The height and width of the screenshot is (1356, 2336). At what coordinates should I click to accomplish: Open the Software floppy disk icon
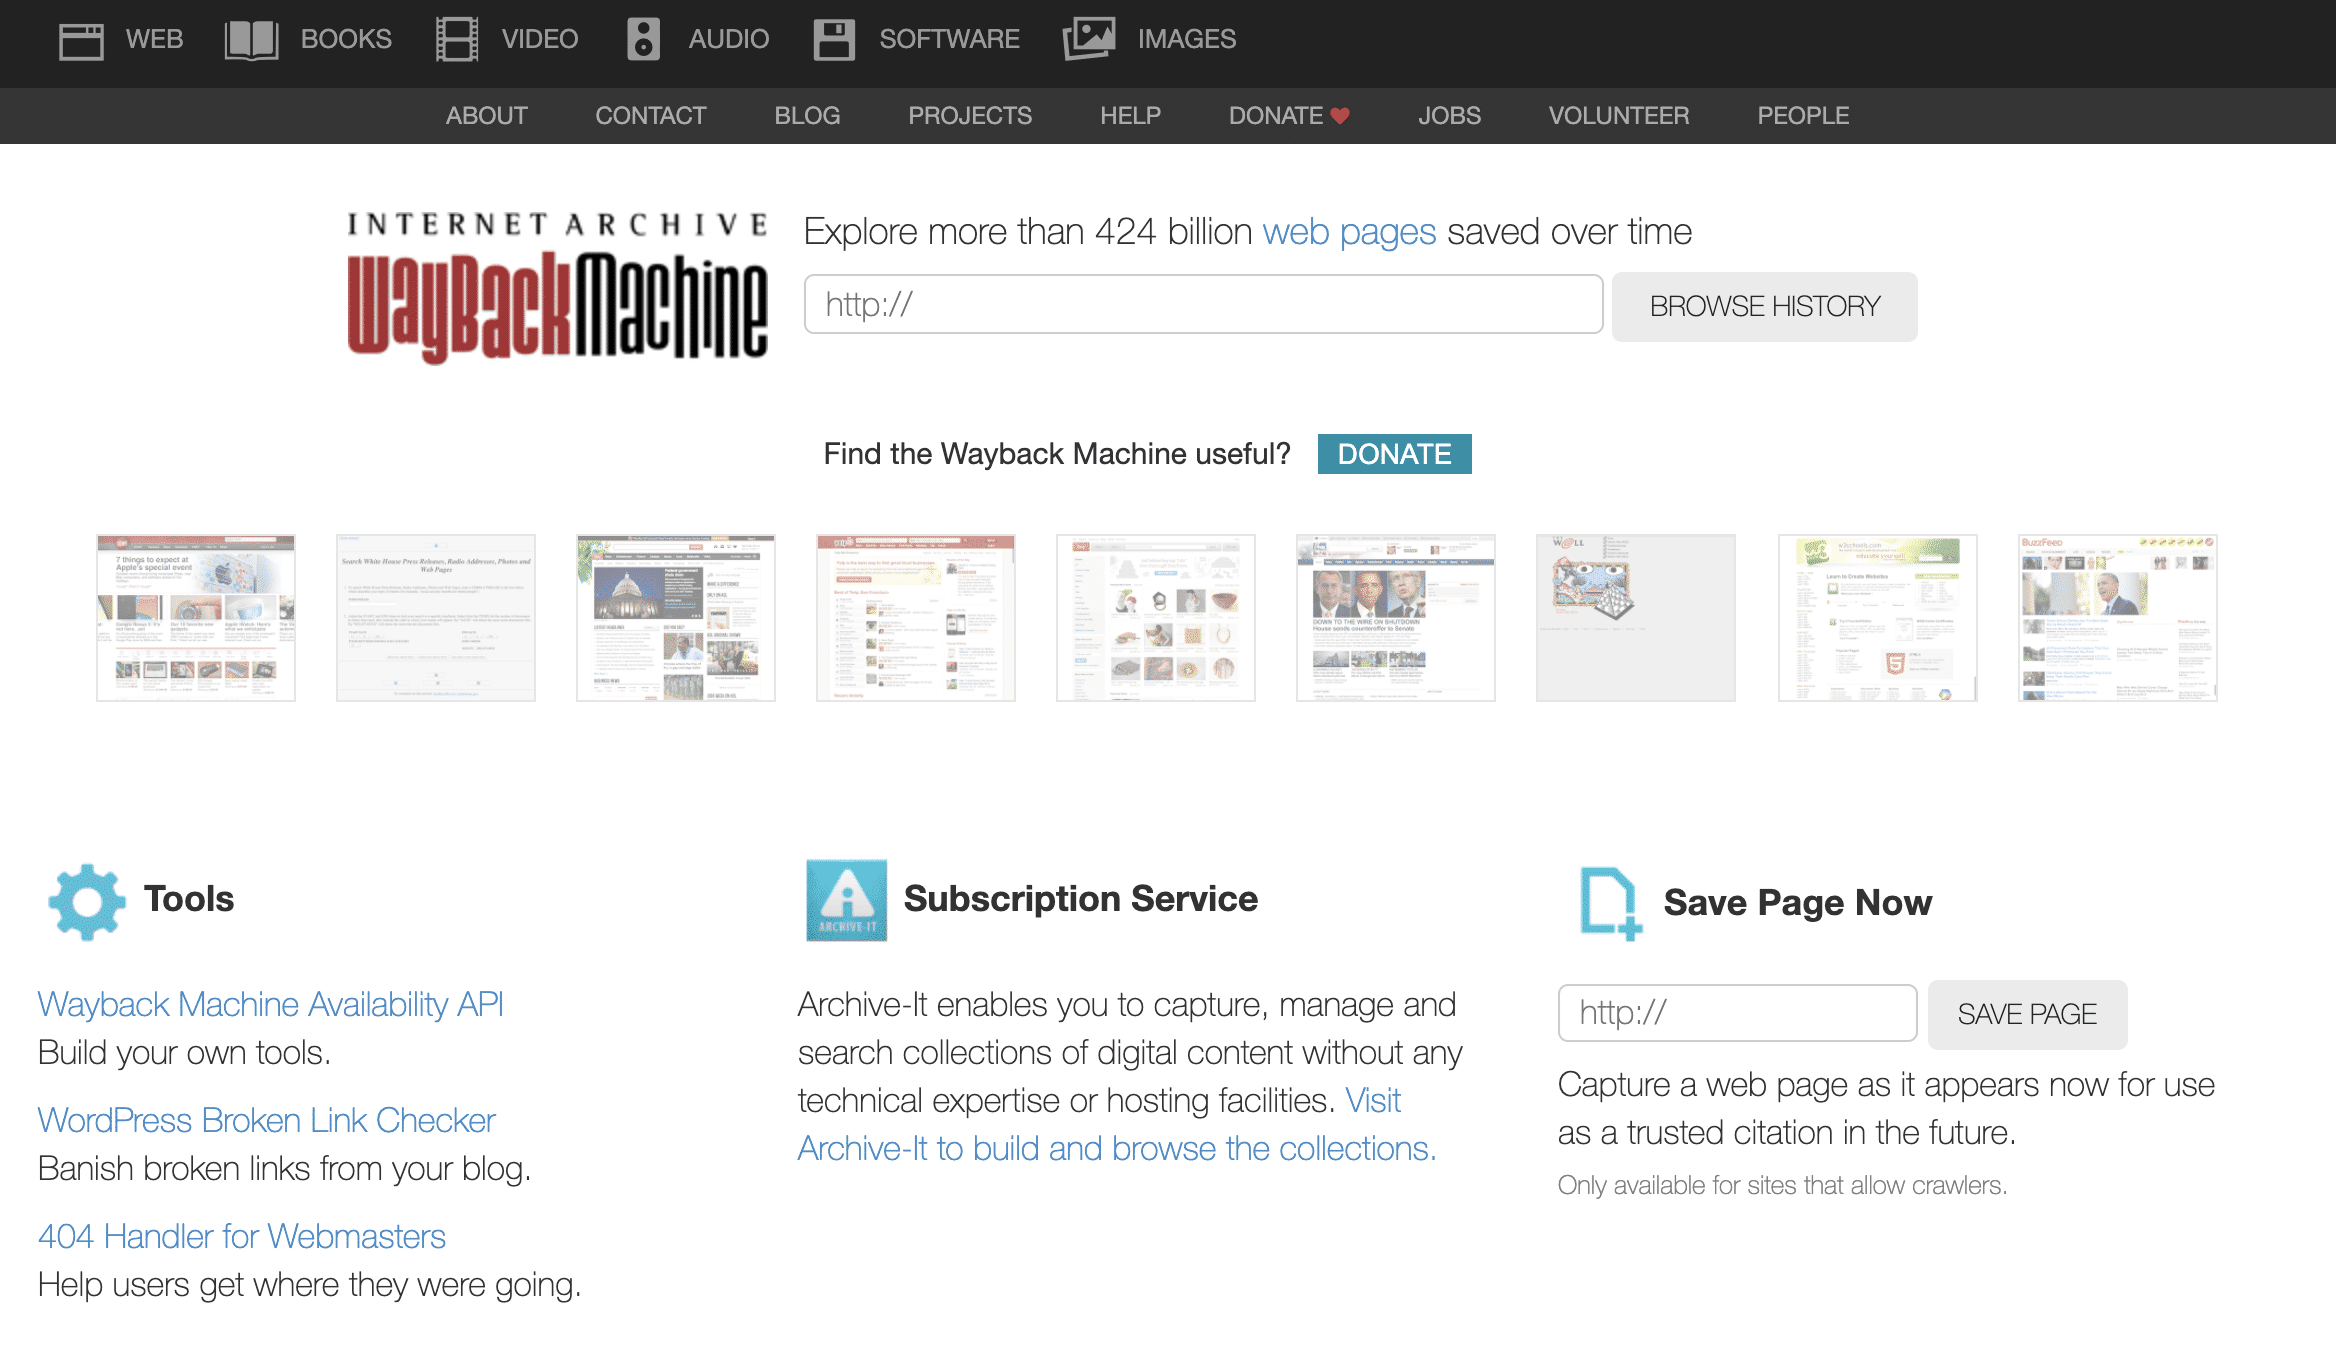[x=834, y=40]
